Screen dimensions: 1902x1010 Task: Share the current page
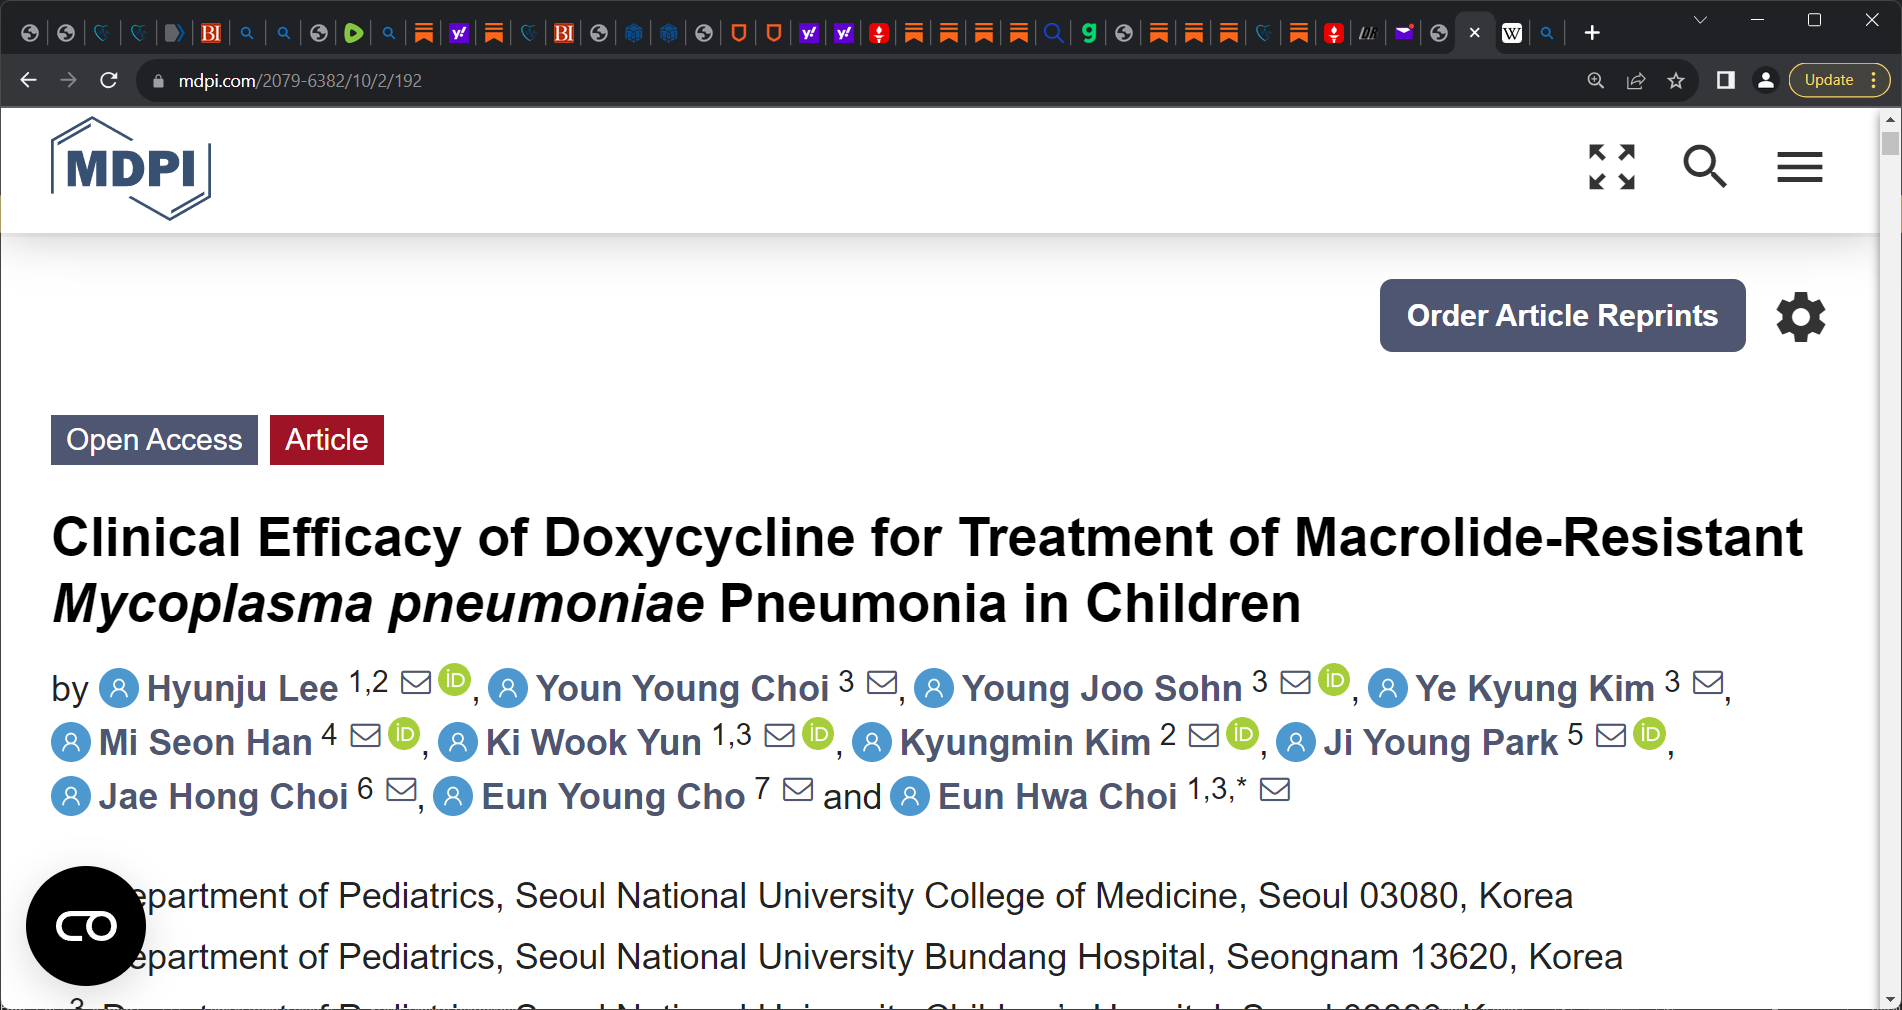tap(1636, 80)
